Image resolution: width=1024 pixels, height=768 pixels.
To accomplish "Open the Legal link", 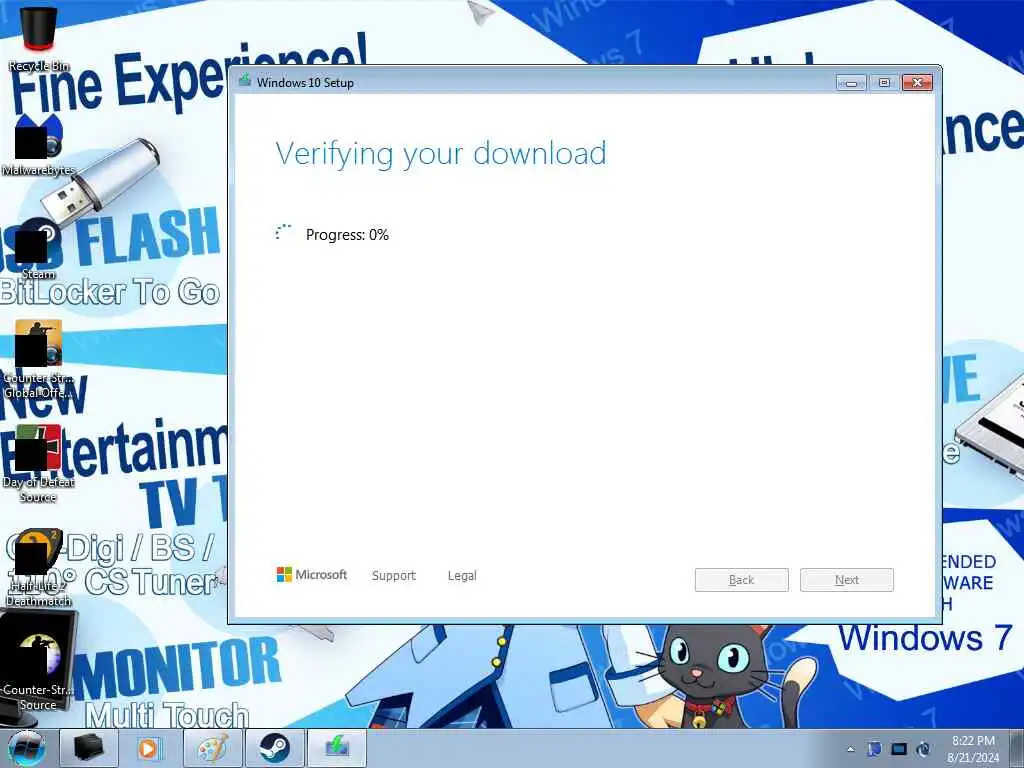I will coord(462,575).
